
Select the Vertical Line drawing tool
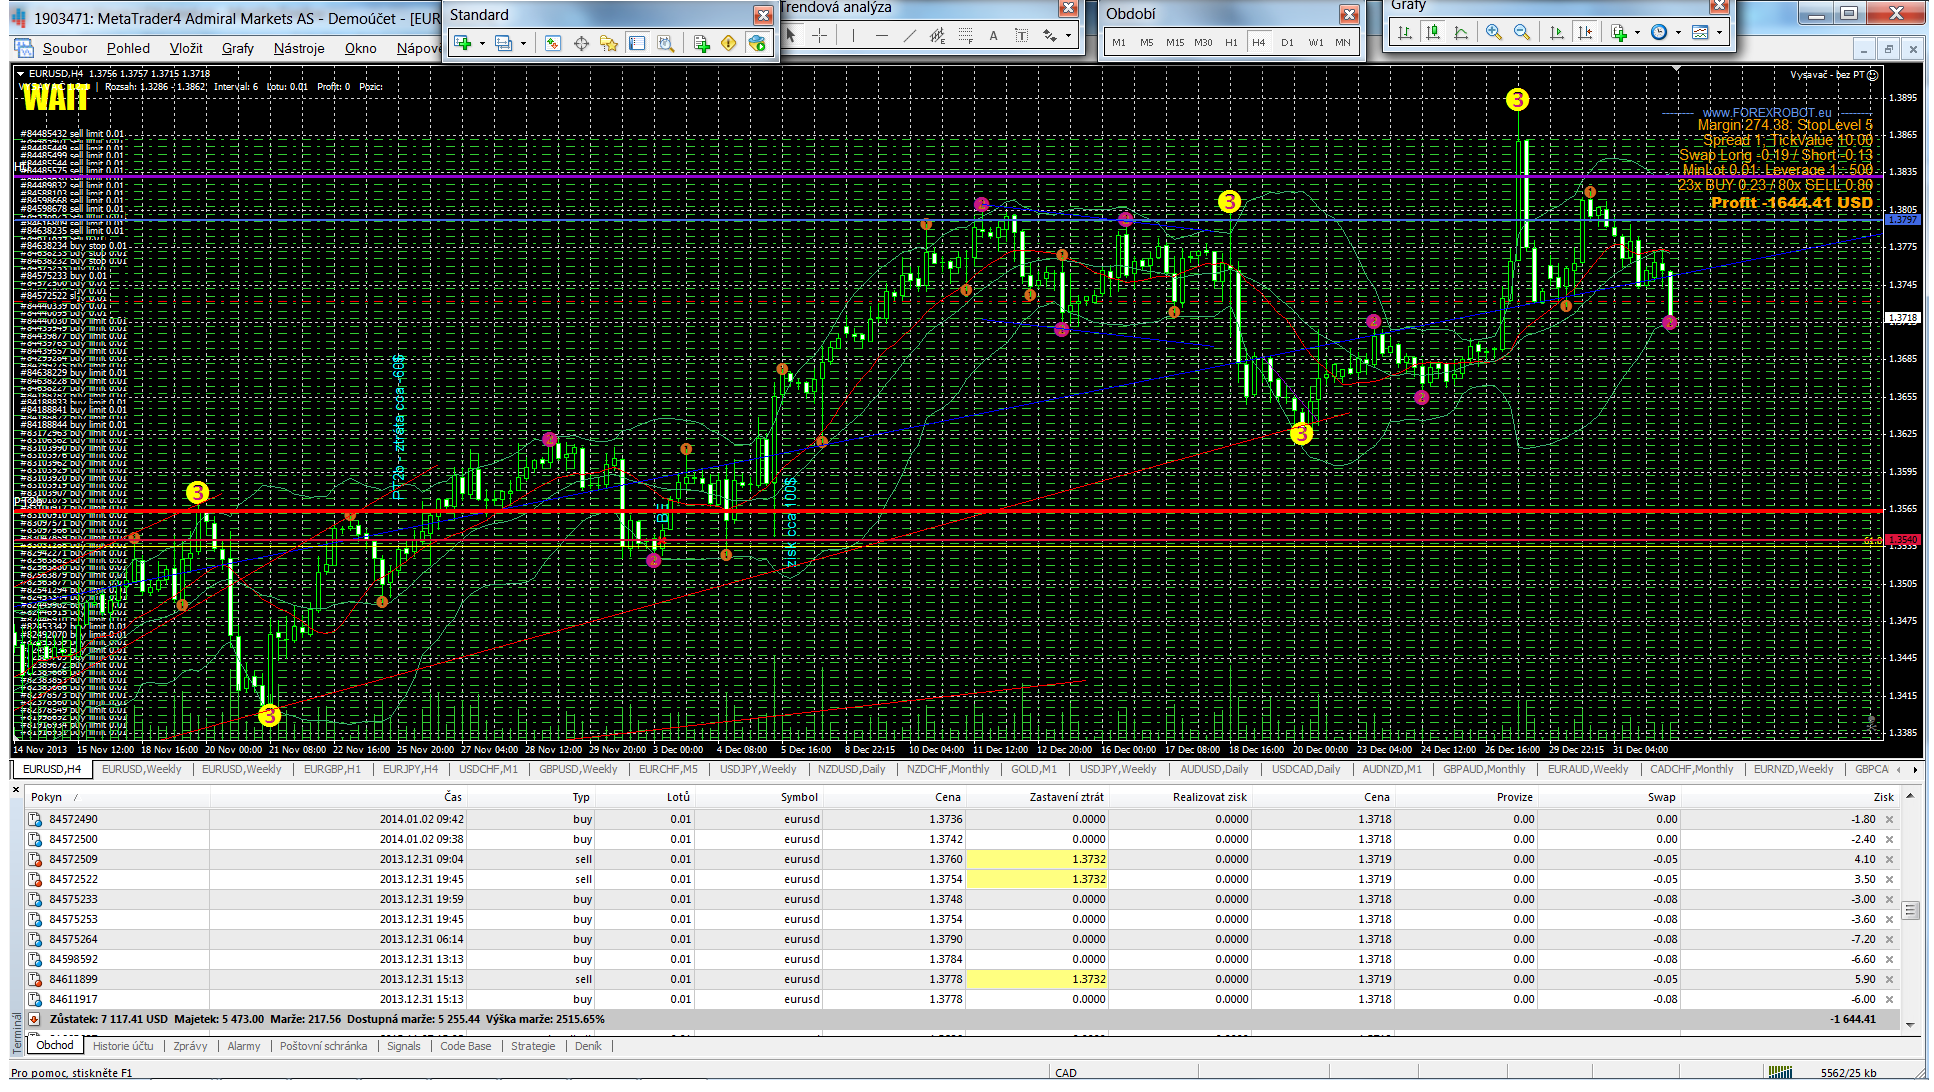tap(853, 35)
